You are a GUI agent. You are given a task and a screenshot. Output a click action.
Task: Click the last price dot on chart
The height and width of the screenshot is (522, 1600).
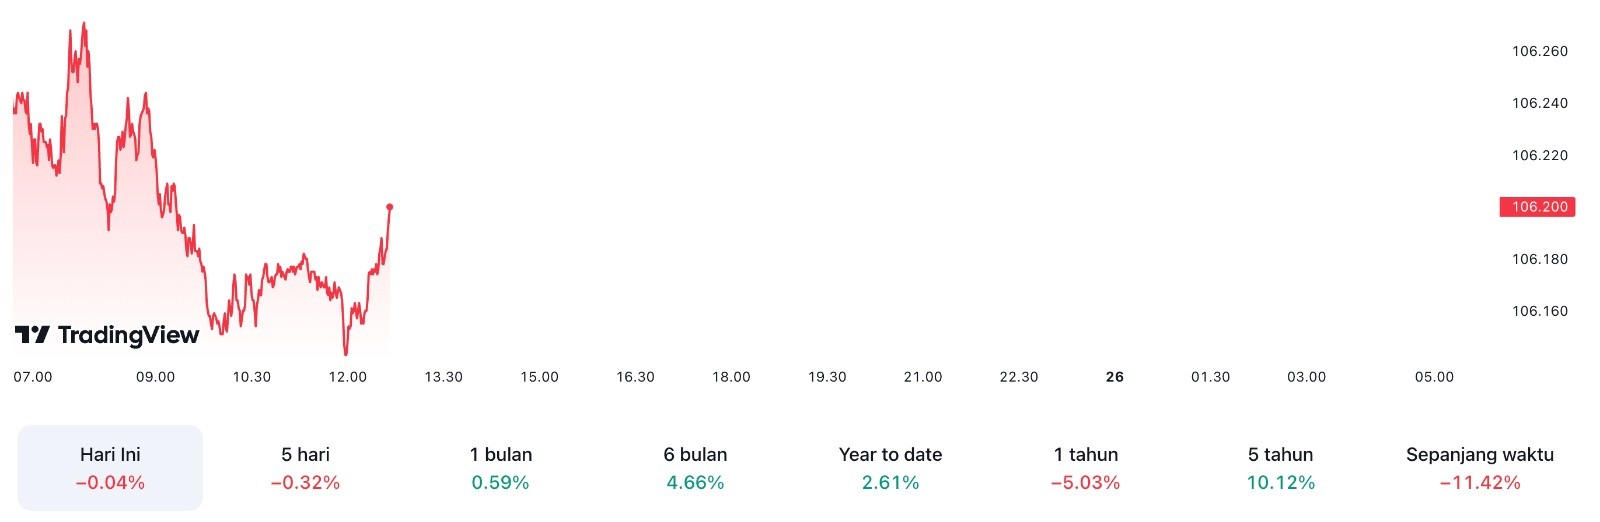pyautogui.click(x=390, y=207)
